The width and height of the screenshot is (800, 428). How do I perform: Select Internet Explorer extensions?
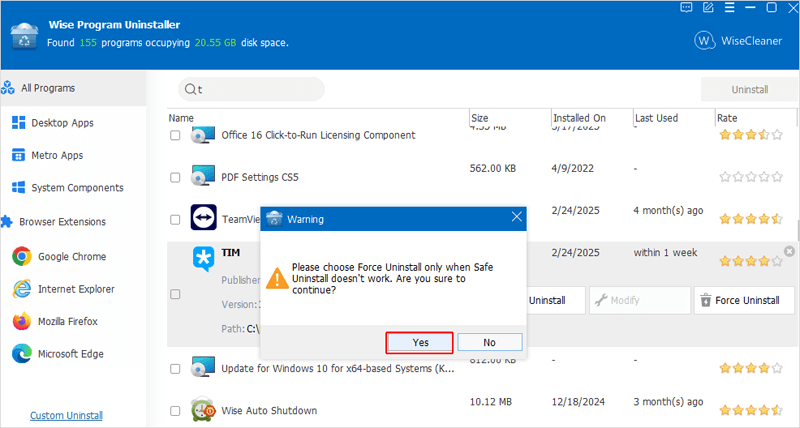pos(76,289)
